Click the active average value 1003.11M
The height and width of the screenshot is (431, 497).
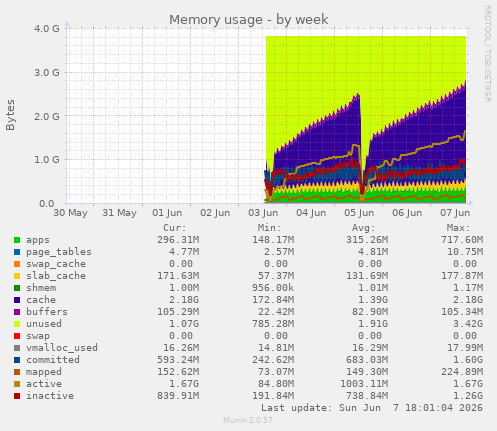364,384
